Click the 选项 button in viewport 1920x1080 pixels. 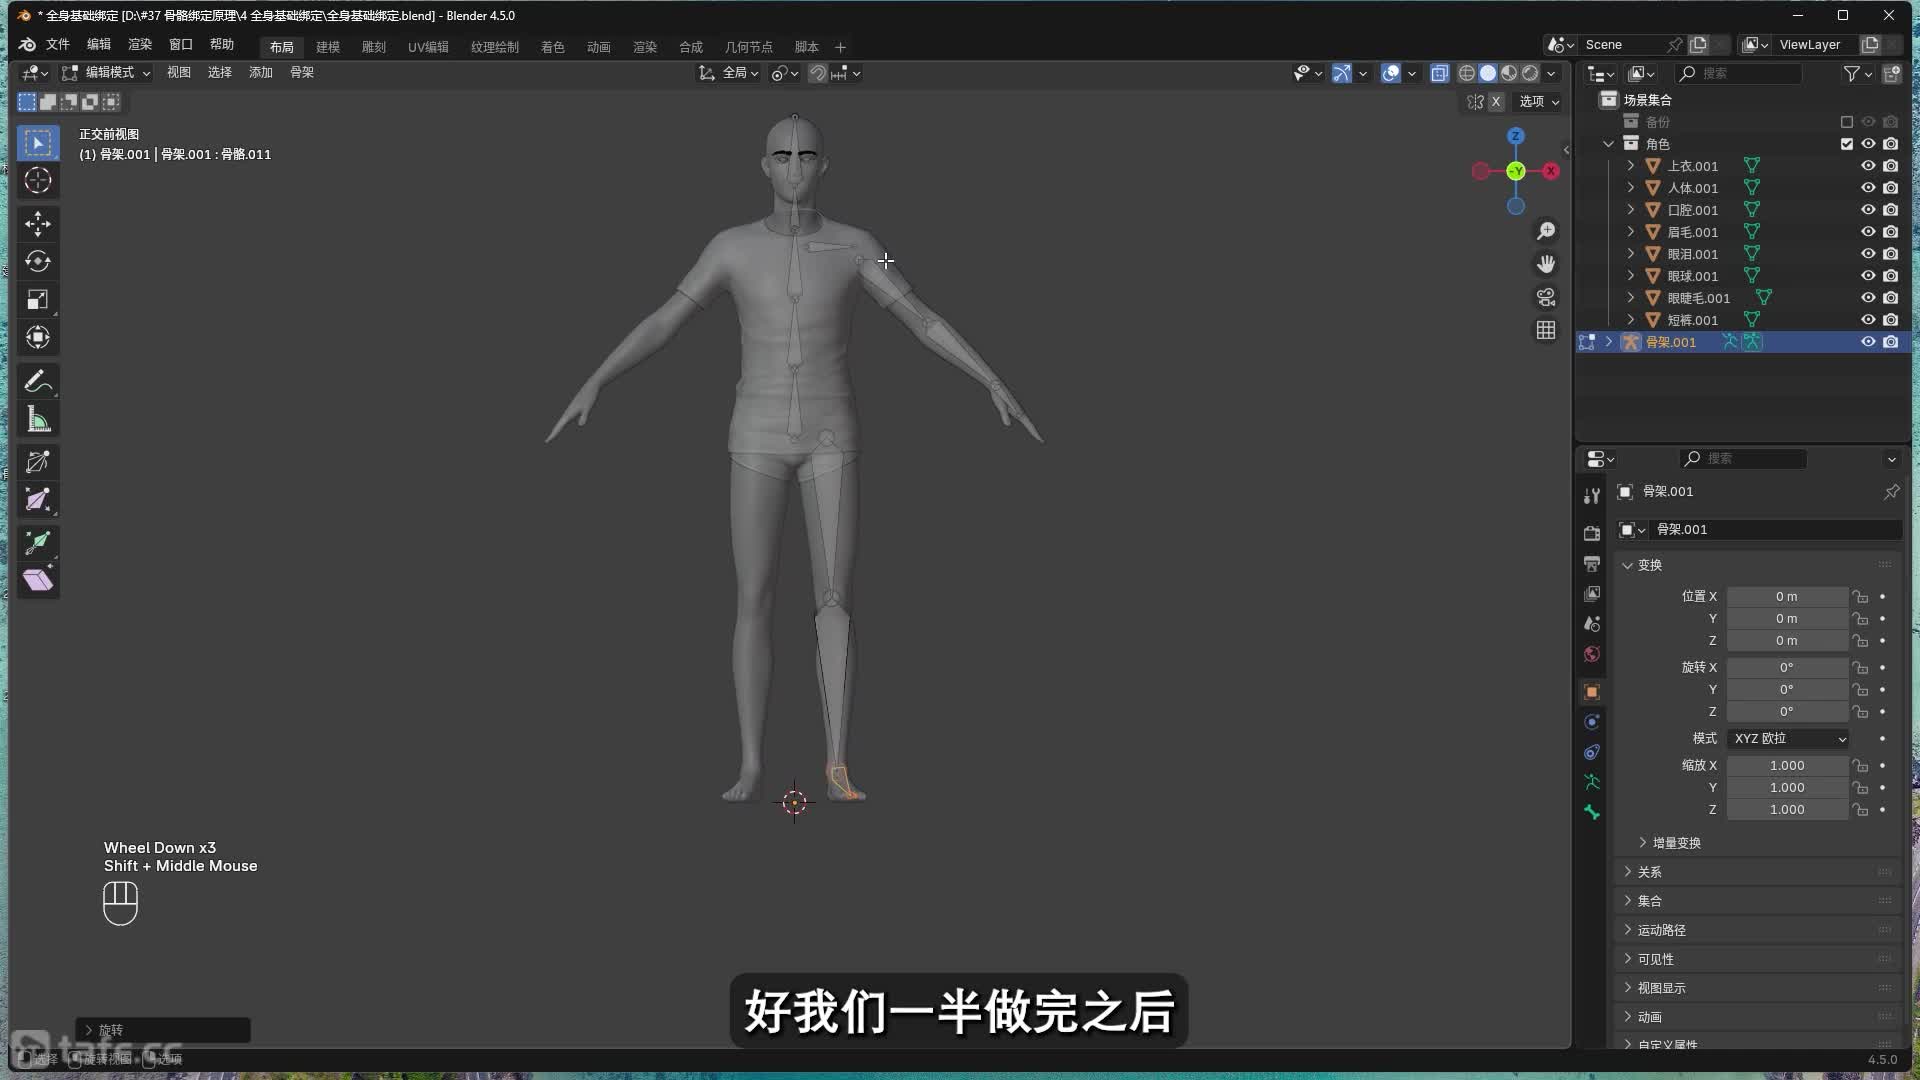pyautogui.click(x=1538, y=102)
